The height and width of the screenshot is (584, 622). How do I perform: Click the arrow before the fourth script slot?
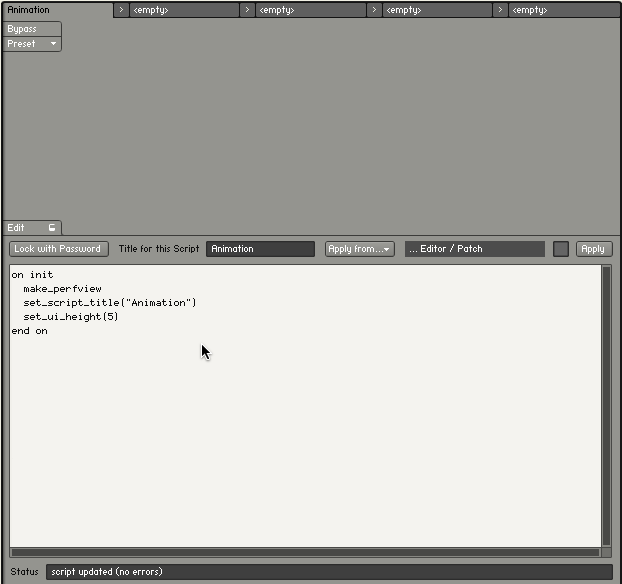(x=374, y=10)
